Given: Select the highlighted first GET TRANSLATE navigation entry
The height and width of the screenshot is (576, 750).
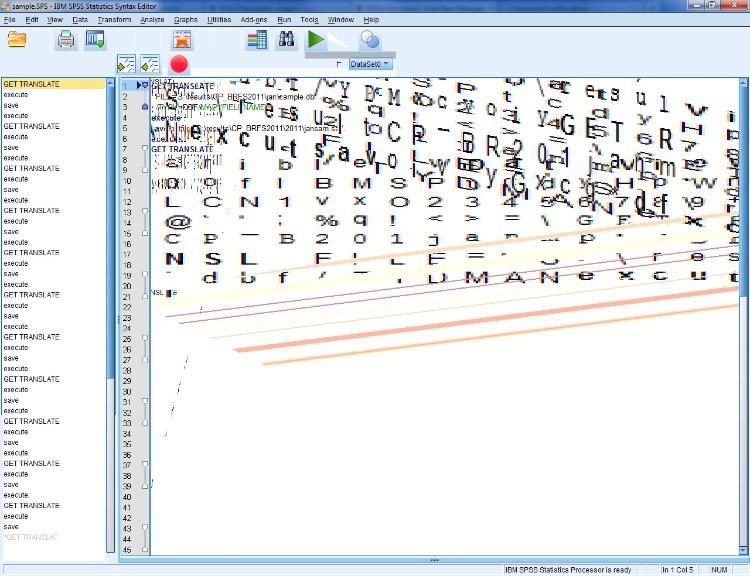Looking at the screenshot, I should [30, 84].
